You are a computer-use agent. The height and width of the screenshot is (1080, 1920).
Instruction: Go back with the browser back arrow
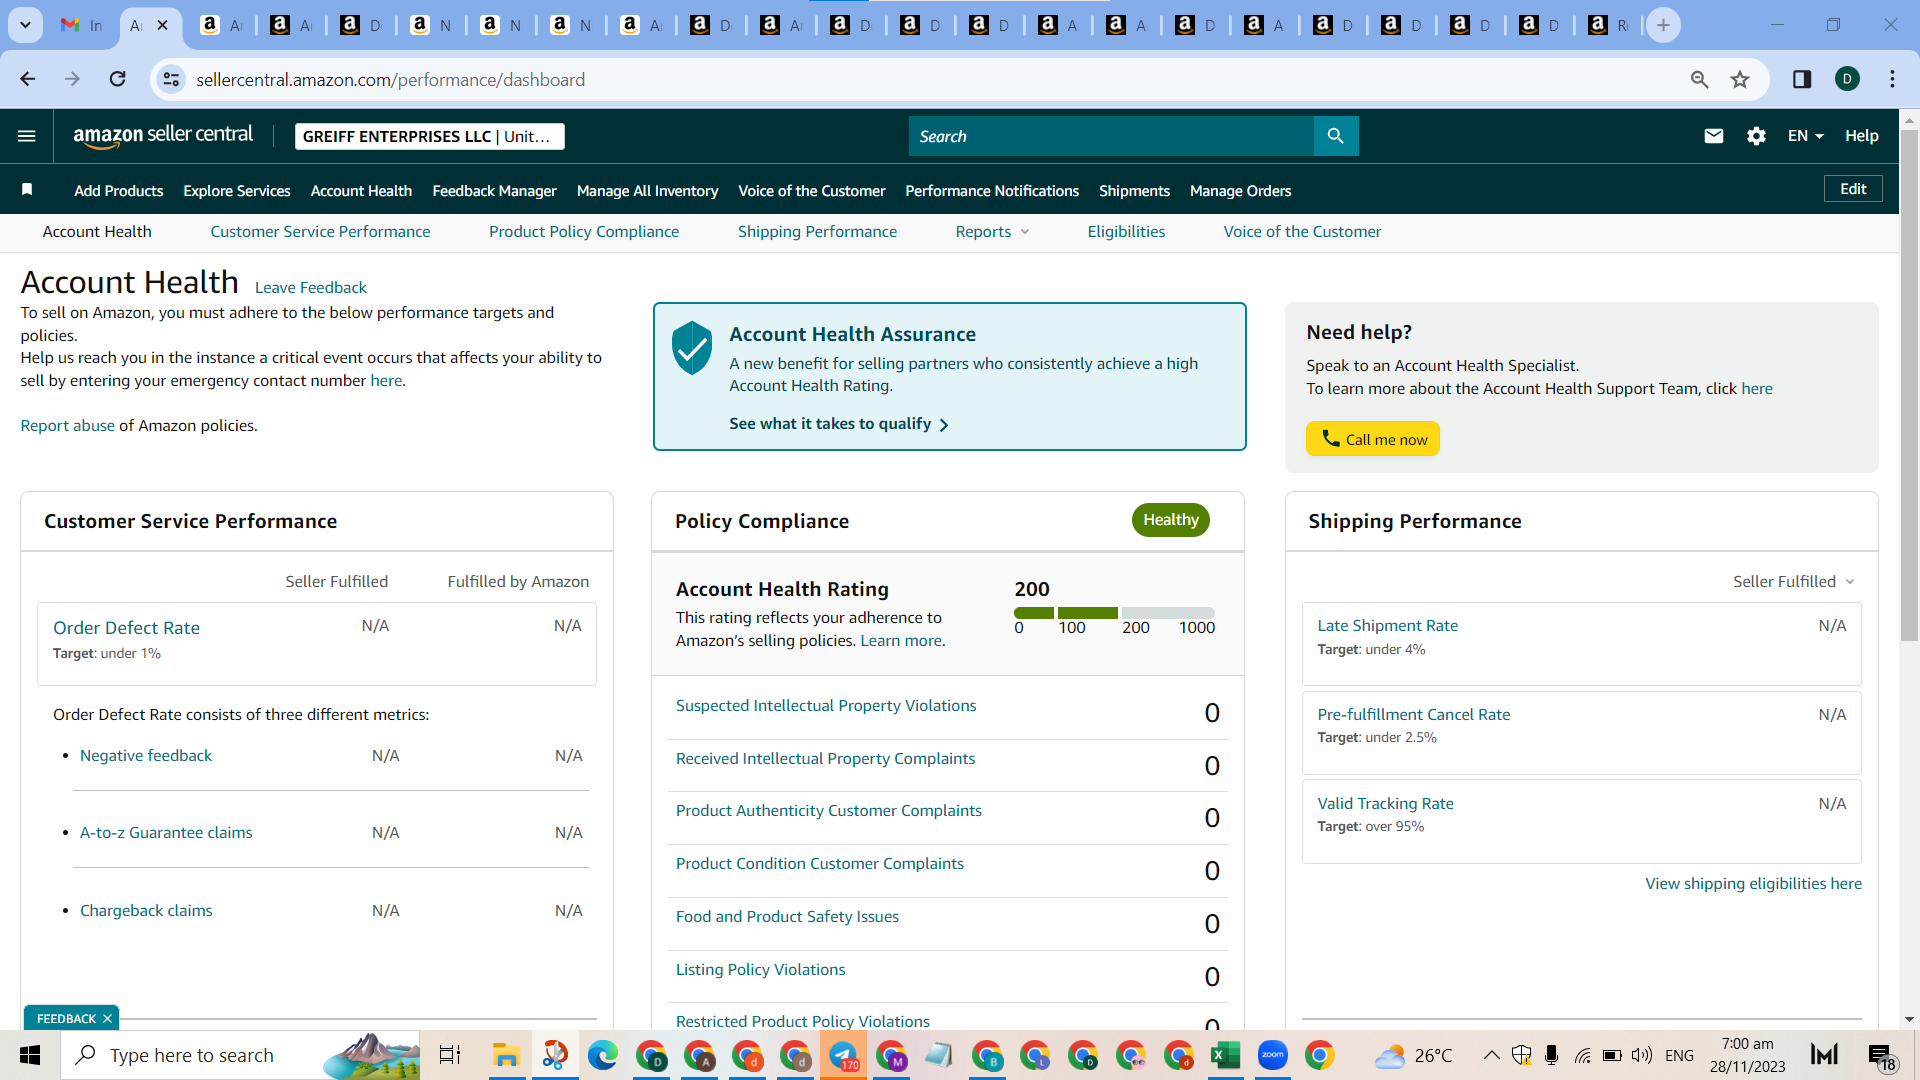[x=28, y=79]
